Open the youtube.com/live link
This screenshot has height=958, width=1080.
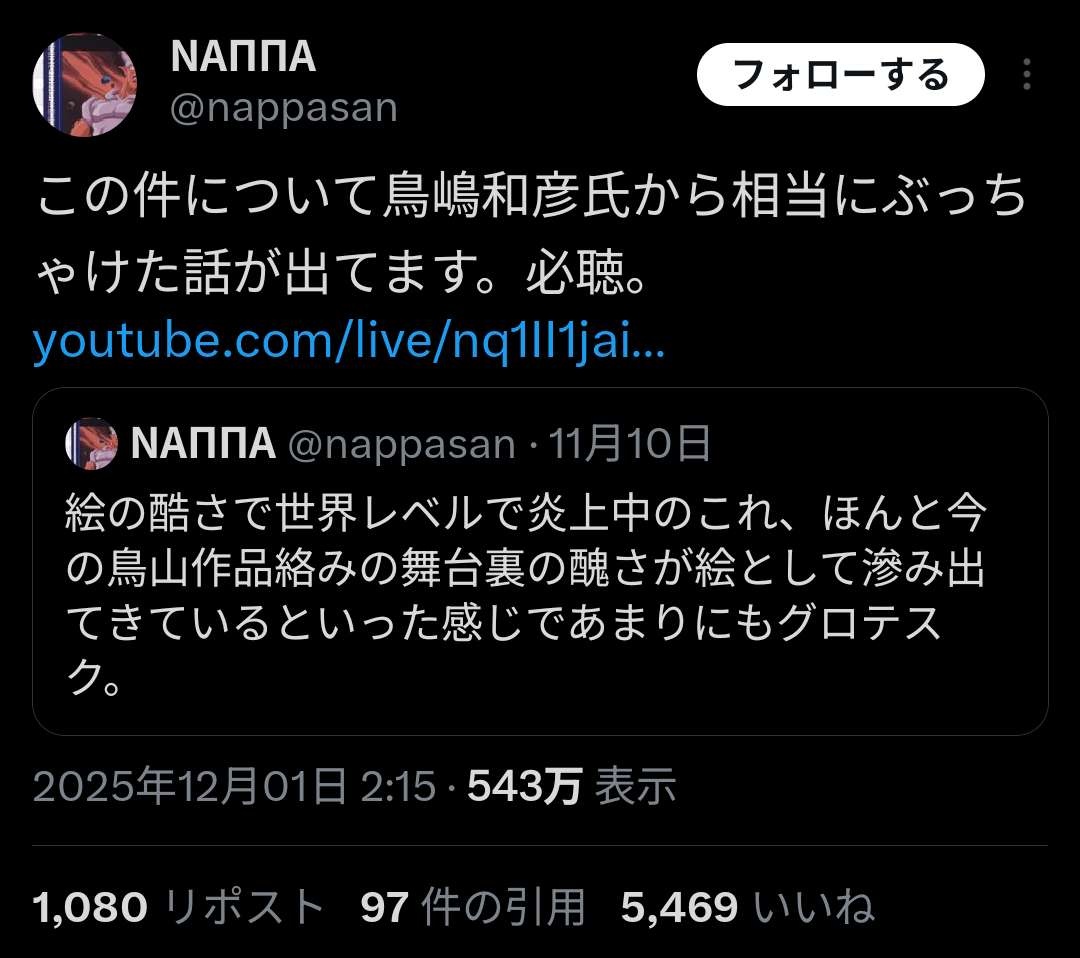tap(349, 340)
